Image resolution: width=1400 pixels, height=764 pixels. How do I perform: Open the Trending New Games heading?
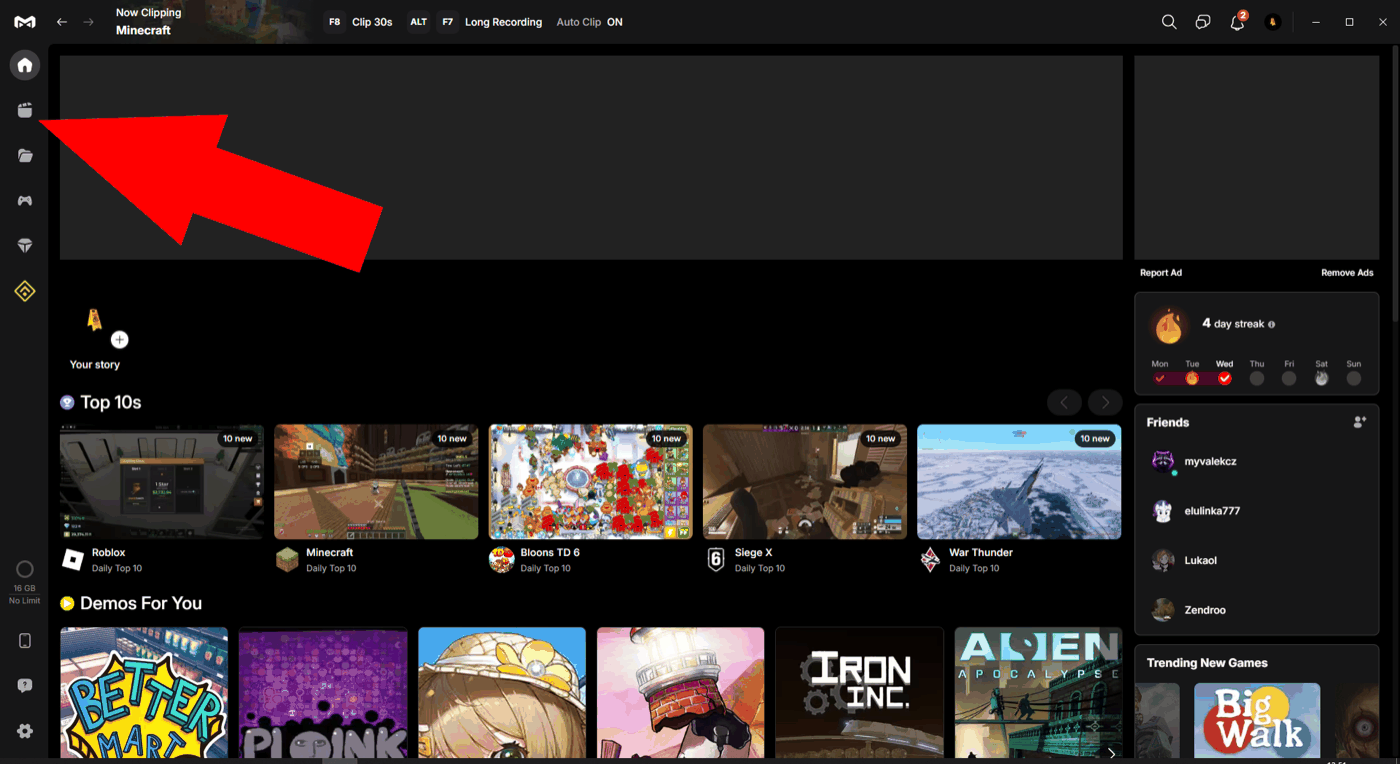(1207, 663)
